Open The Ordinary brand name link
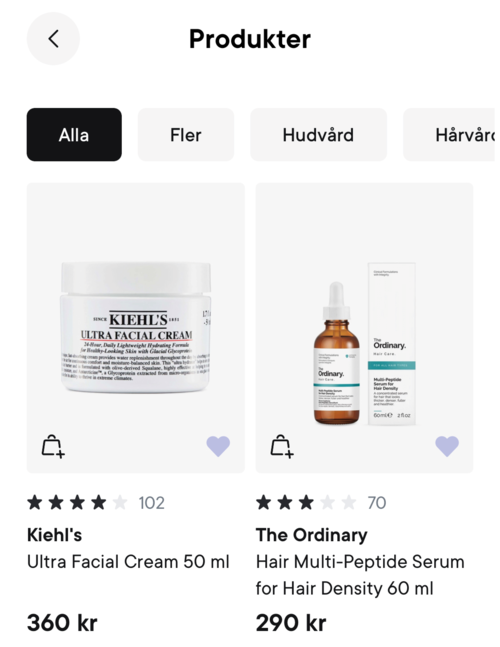 tap(311, 535)
